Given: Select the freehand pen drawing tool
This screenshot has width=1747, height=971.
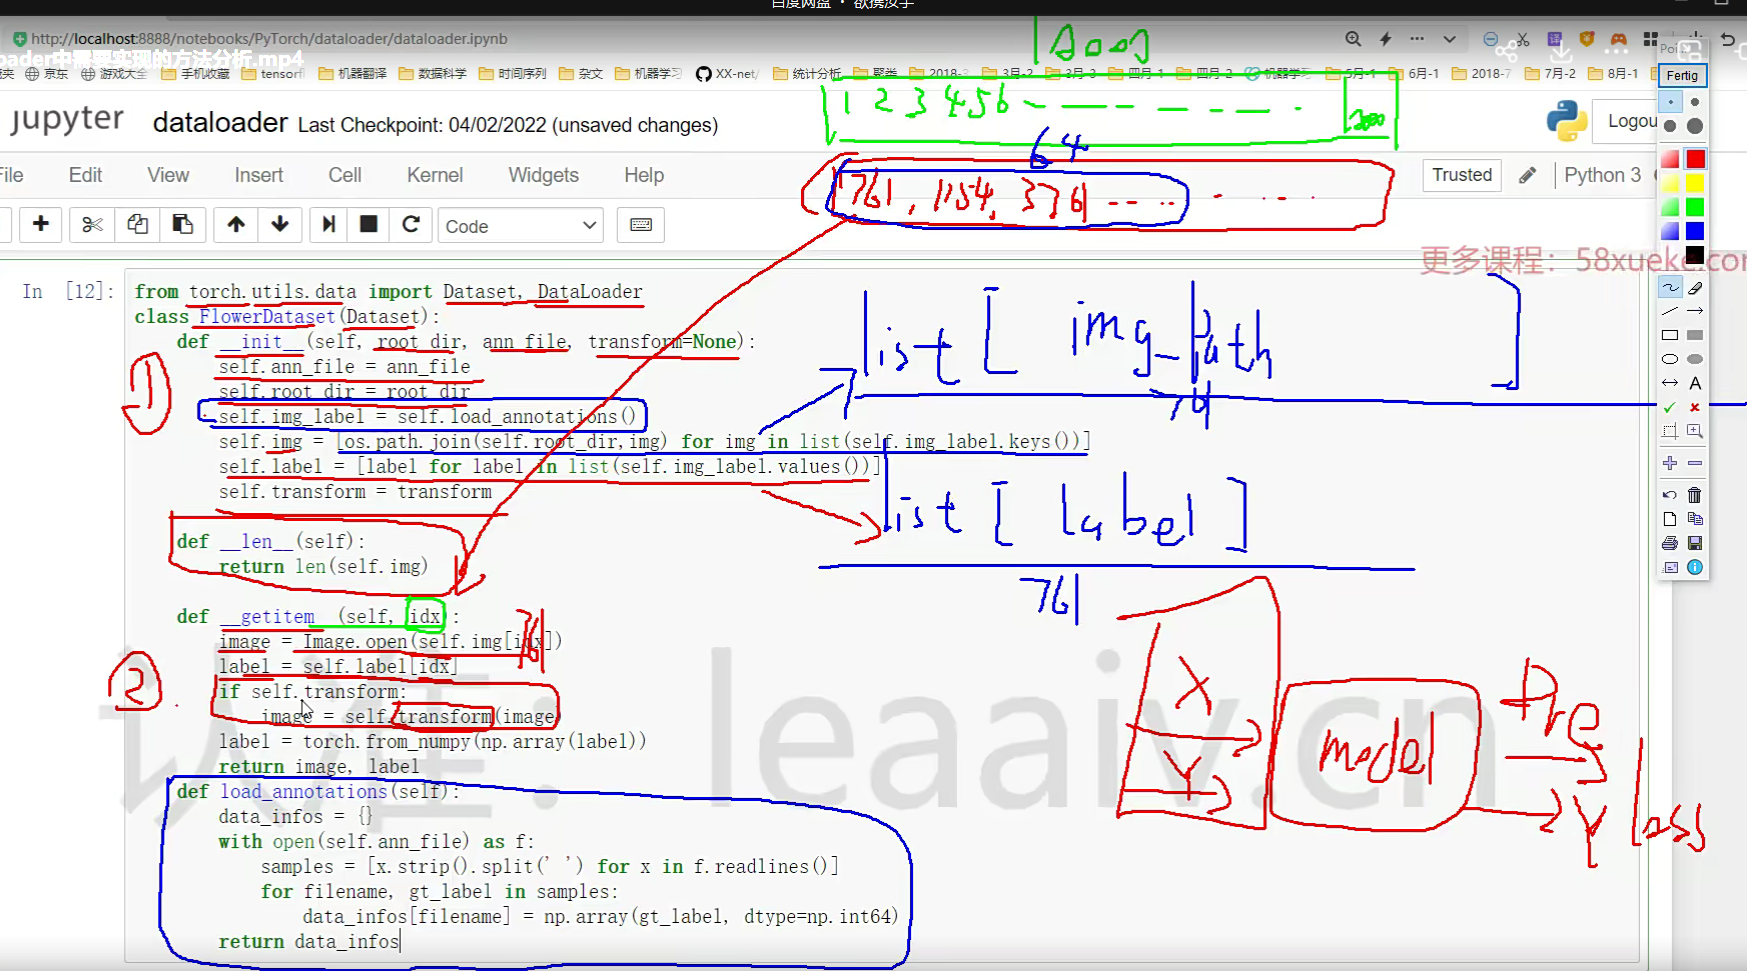Looking at the screenshot, I should 1670,288.
